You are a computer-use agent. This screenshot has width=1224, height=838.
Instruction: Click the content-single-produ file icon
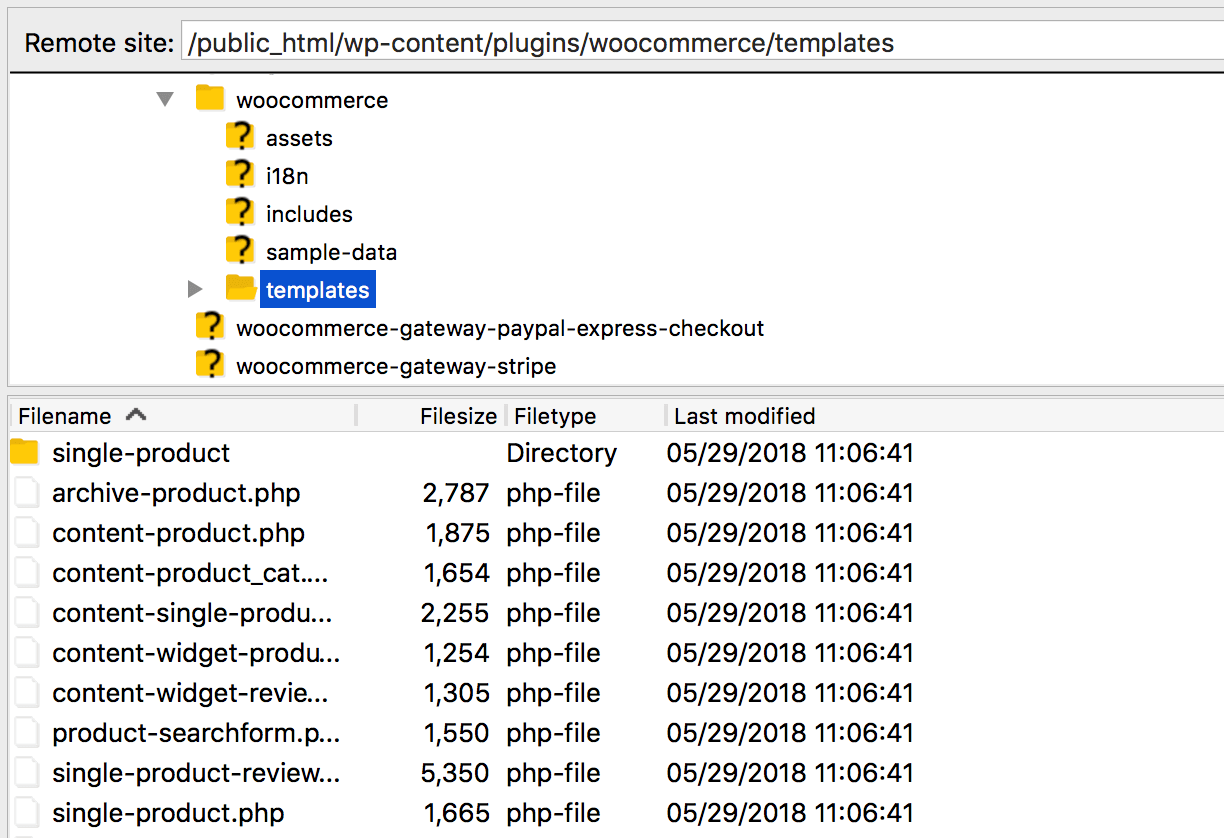point(27,613)
